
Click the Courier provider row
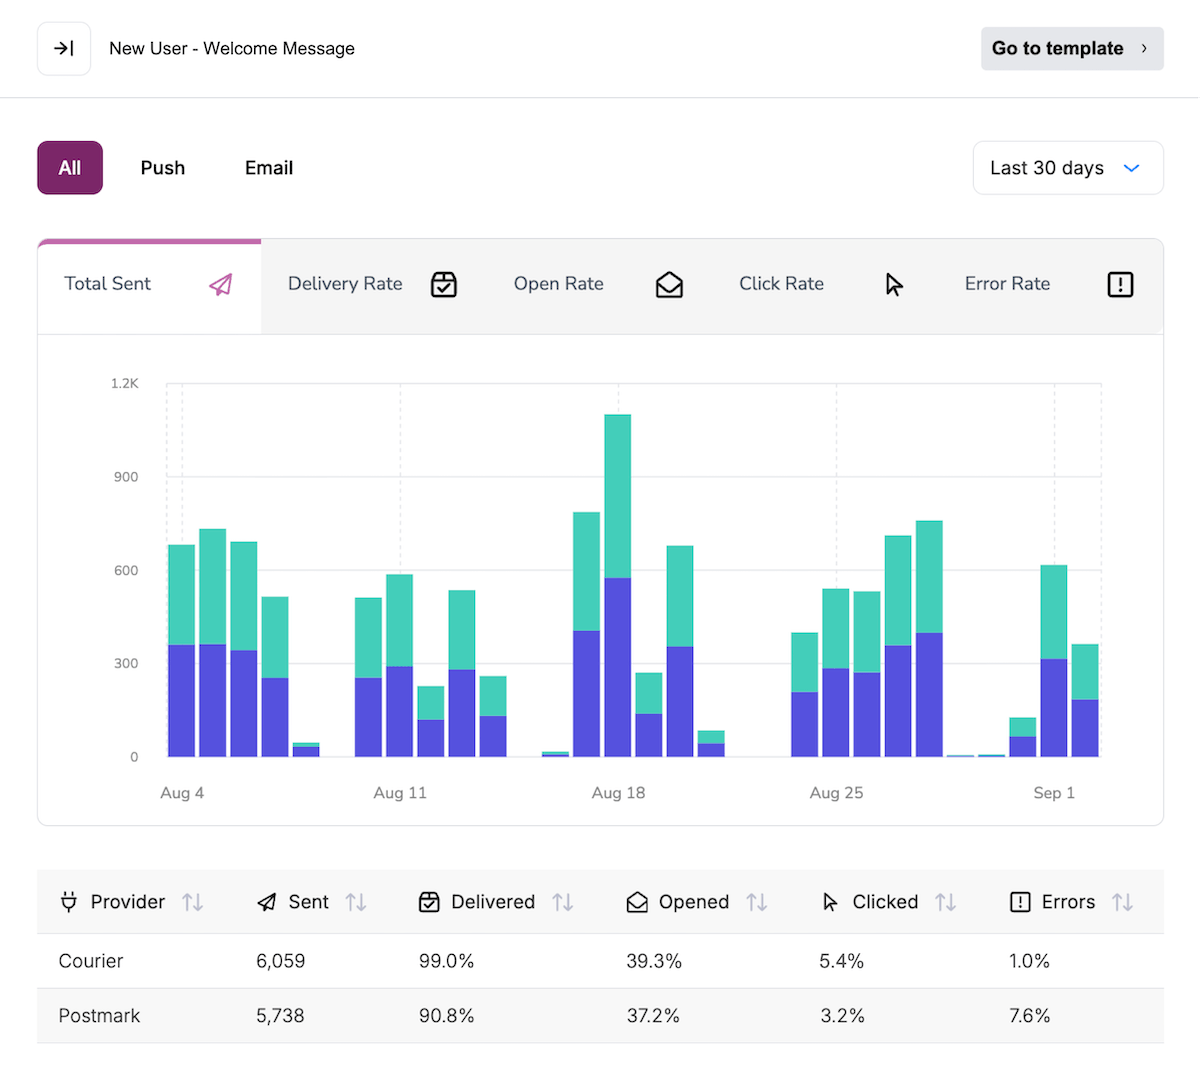tap(300, 960)
